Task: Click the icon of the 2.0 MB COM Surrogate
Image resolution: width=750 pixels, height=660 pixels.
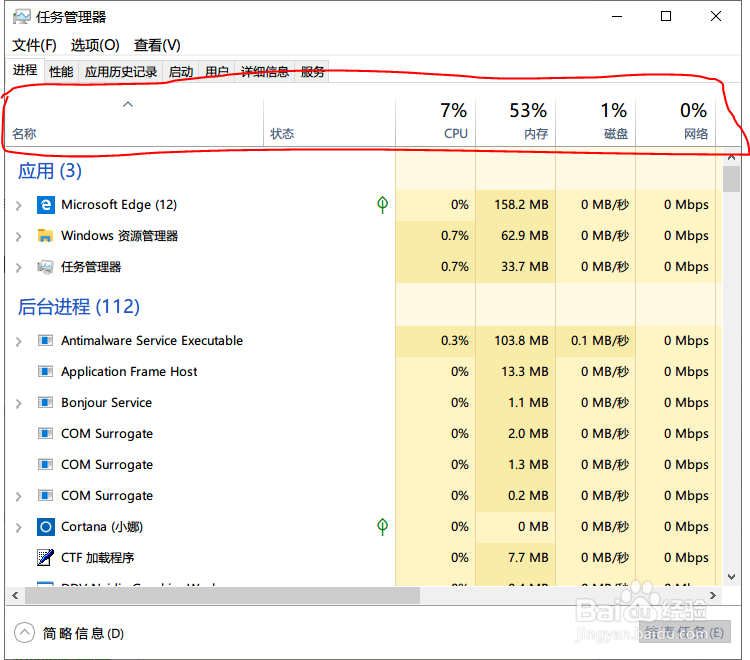Action: 45,434
